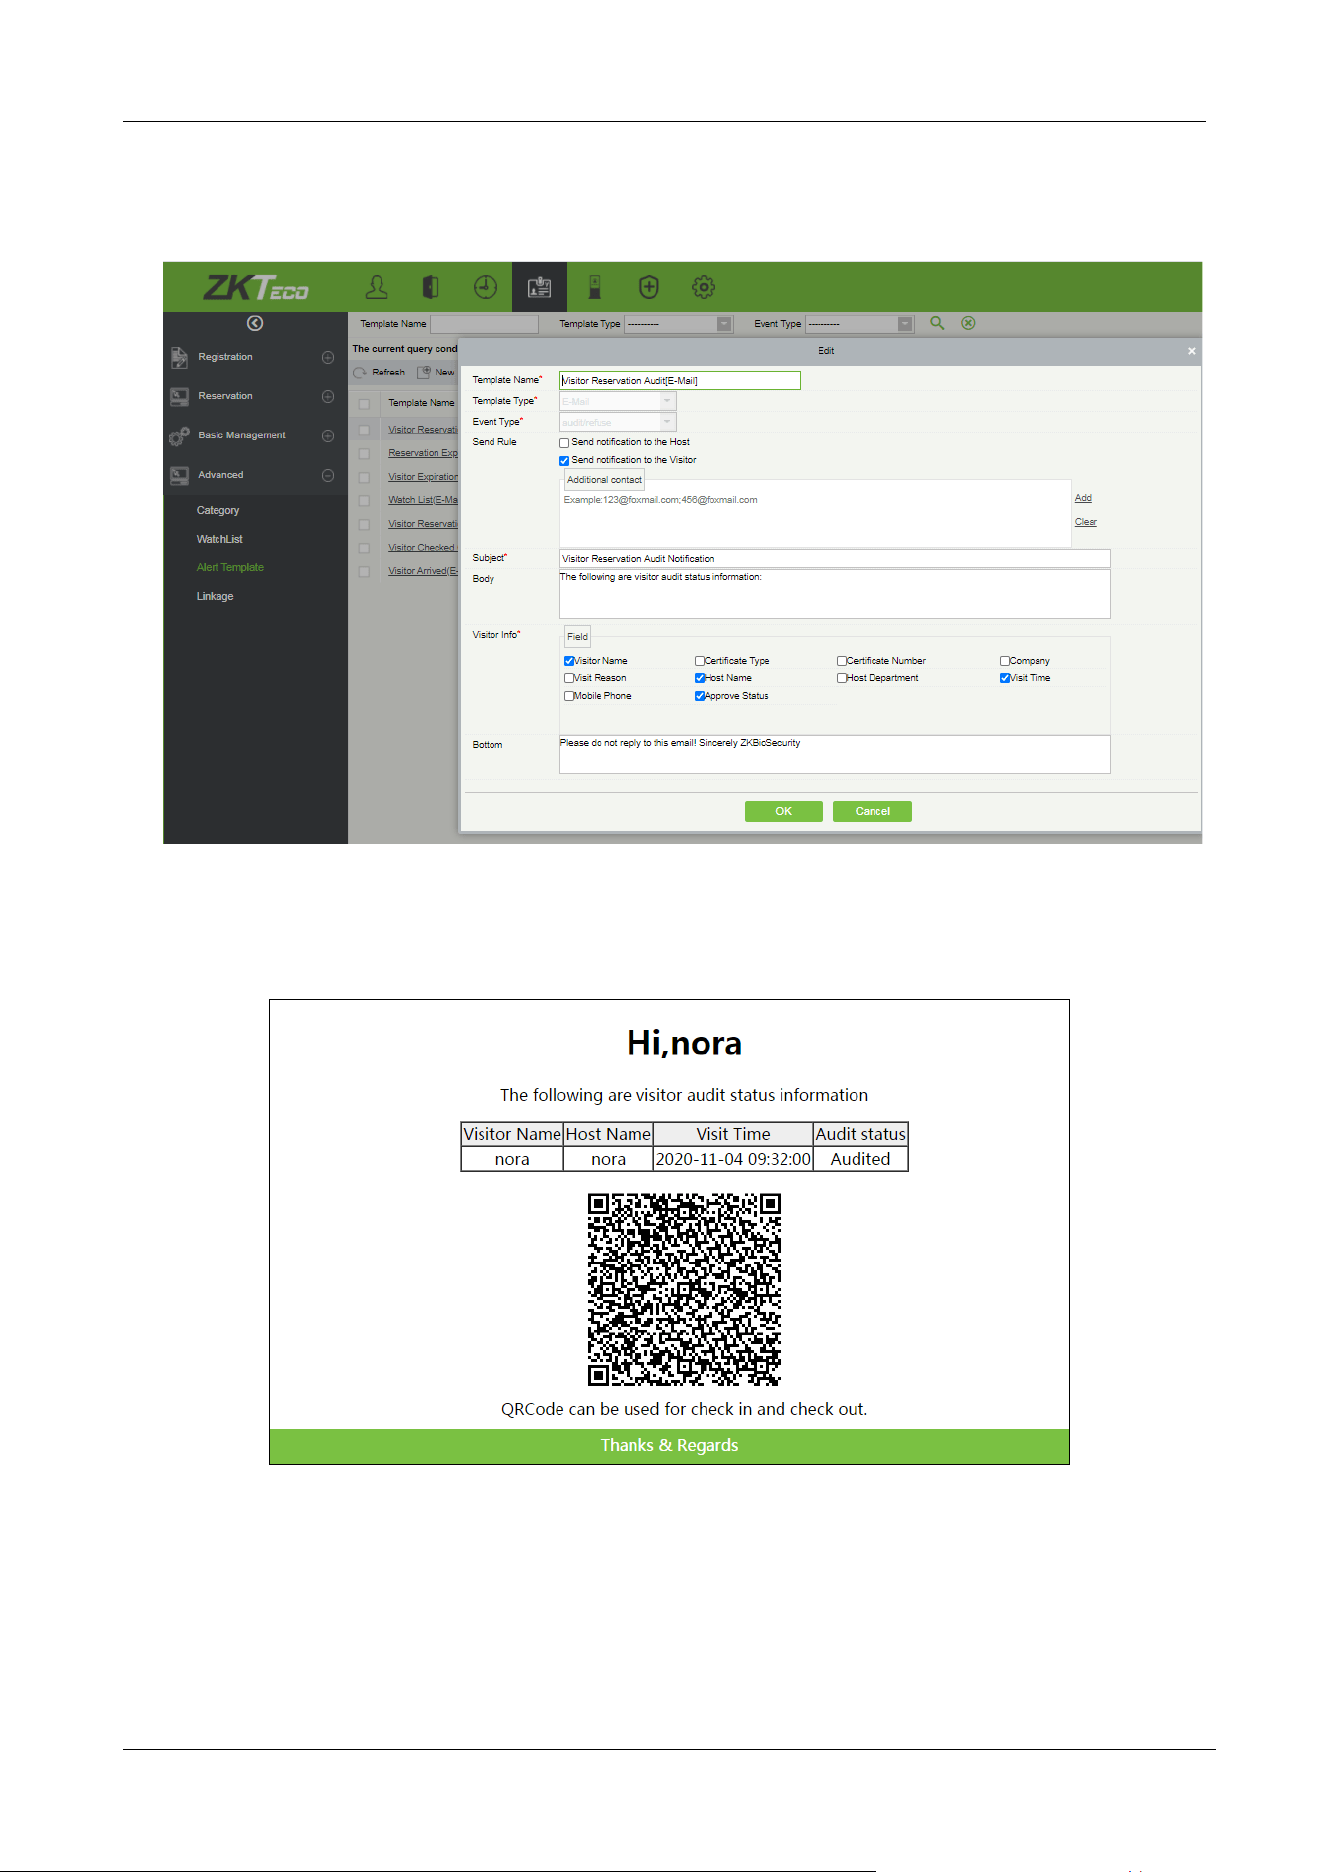
Task: Open Template Type filter dropdown
Action: (x=724, y=324)
